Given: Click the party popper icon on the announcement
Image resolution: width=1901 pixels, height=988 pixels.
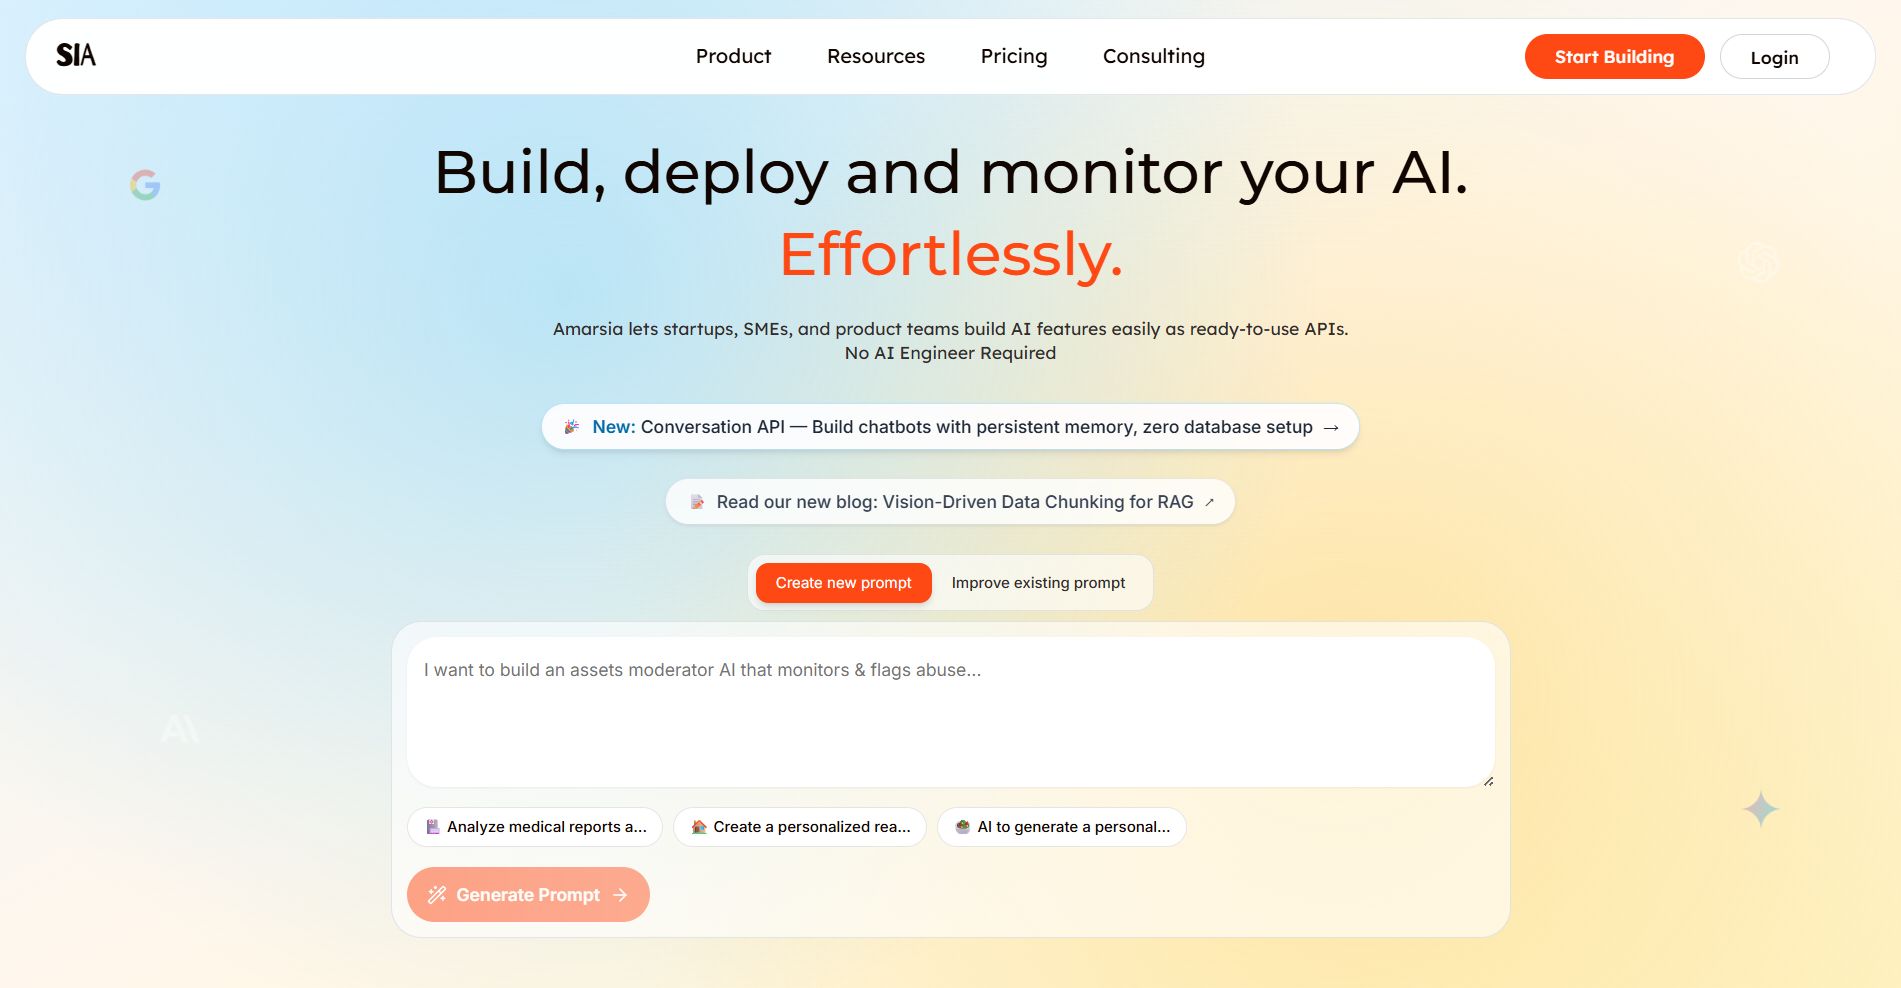Looking at the screenshot, I should tap(572, 427).
